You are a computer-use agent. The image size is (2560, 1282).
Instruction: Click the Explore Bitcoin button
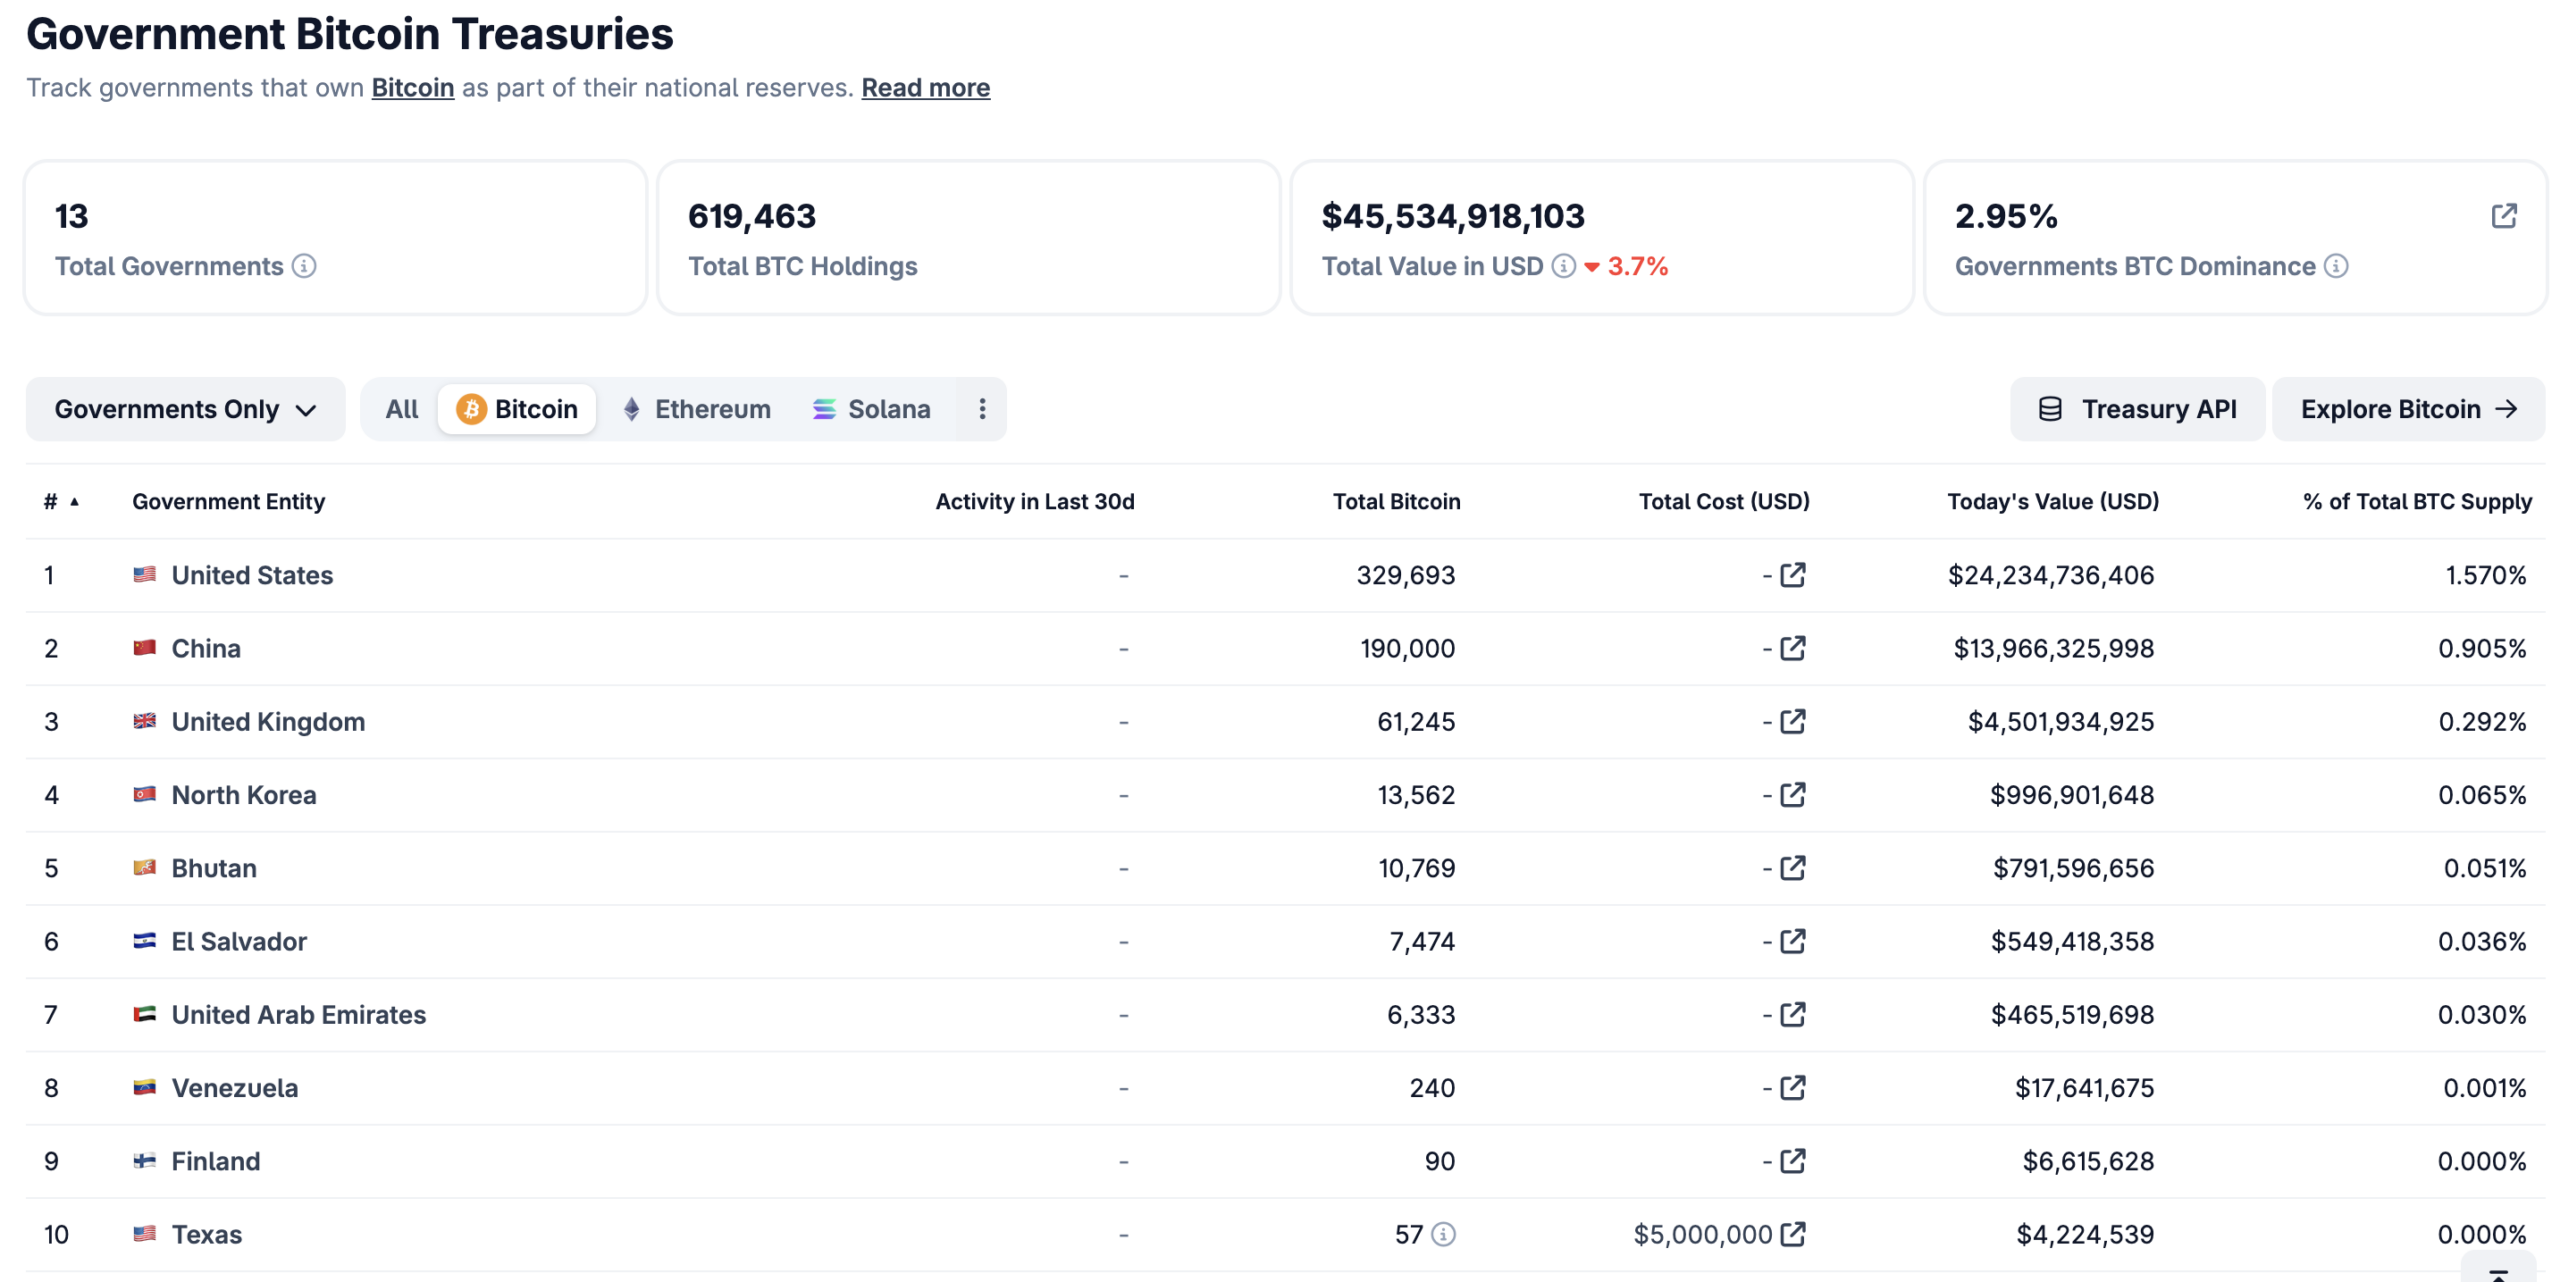[x=2408, y=409]
